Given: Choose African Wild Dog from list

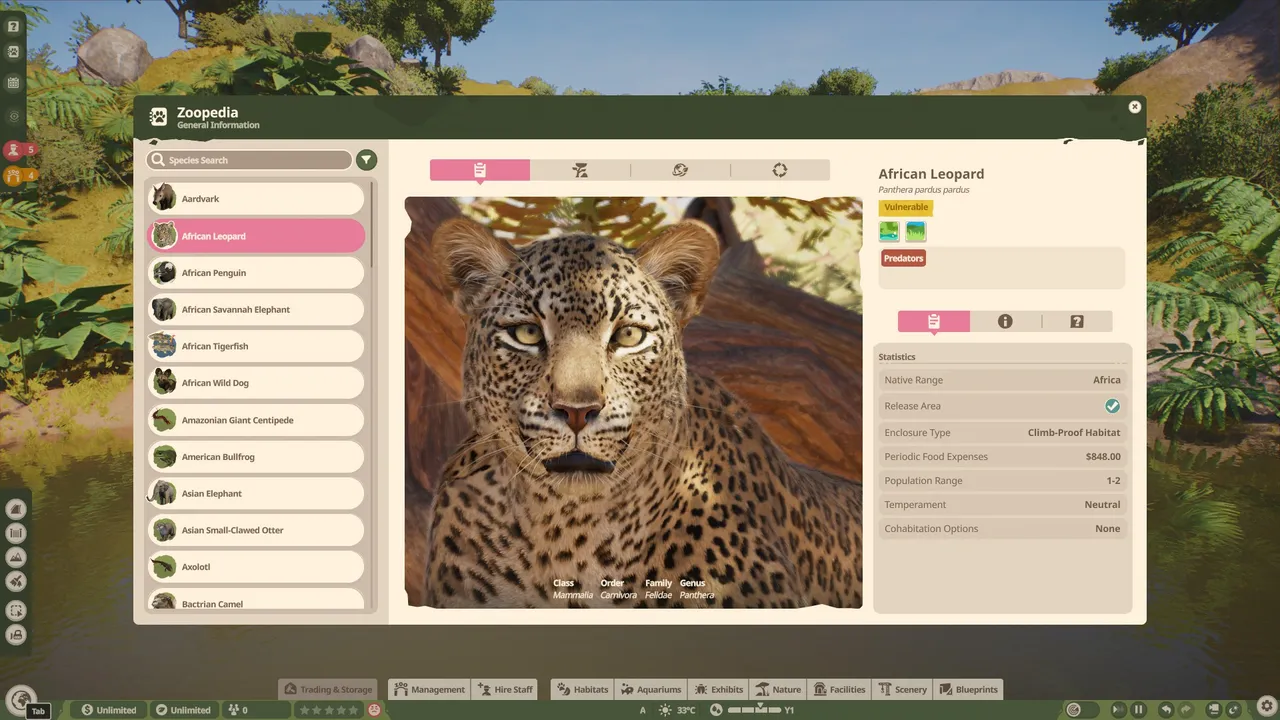Looking at the screenshot, I should click(257, 383).
